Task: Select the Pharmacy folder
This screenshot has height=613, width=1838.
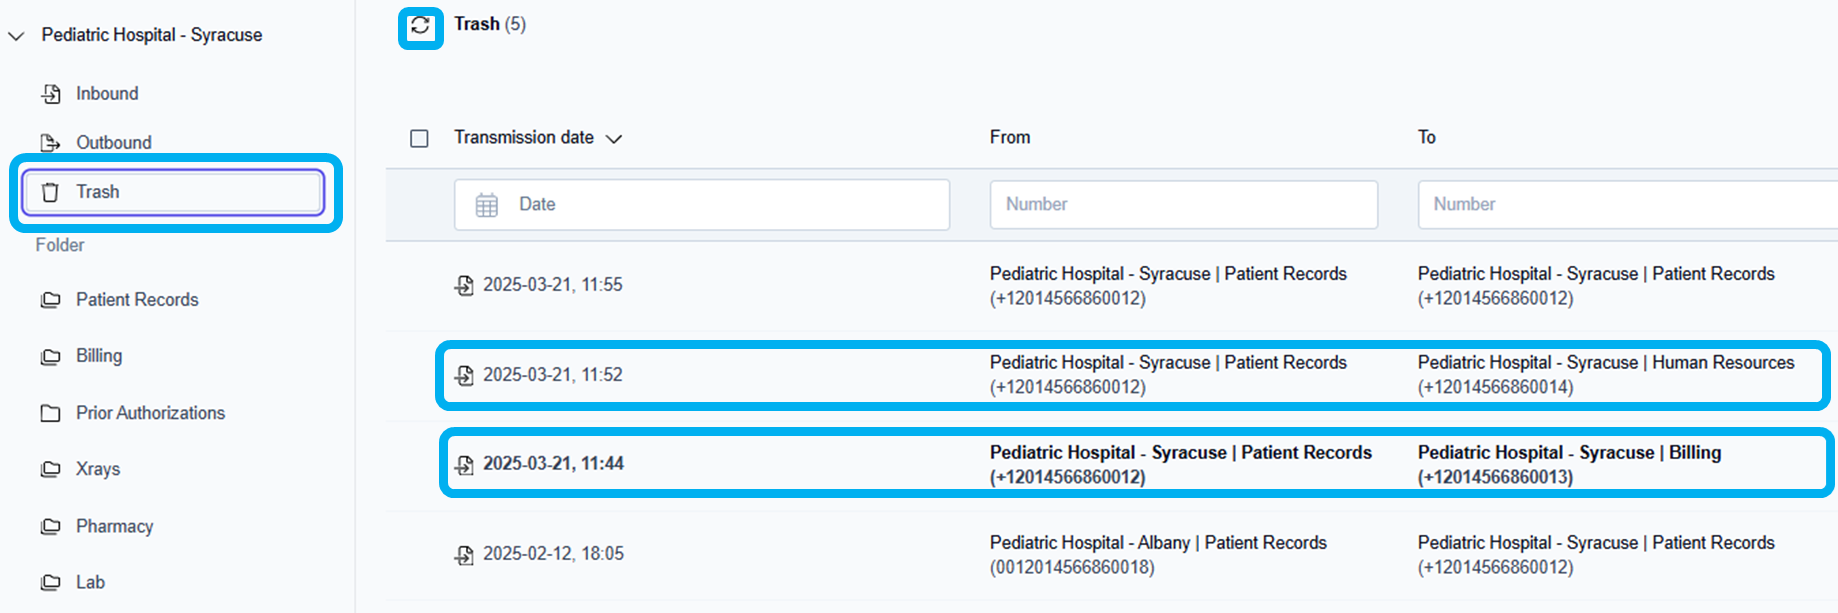Action: pos(114,527)
